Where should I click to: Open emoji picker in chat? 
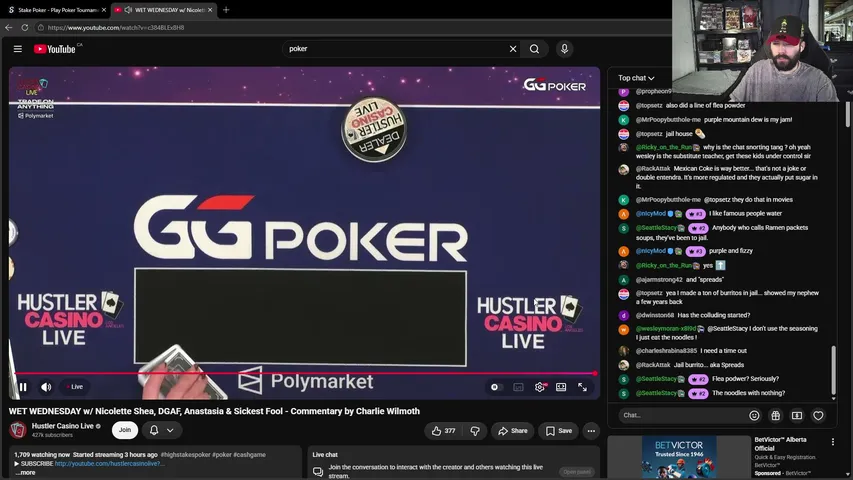[x=754, y=415]
